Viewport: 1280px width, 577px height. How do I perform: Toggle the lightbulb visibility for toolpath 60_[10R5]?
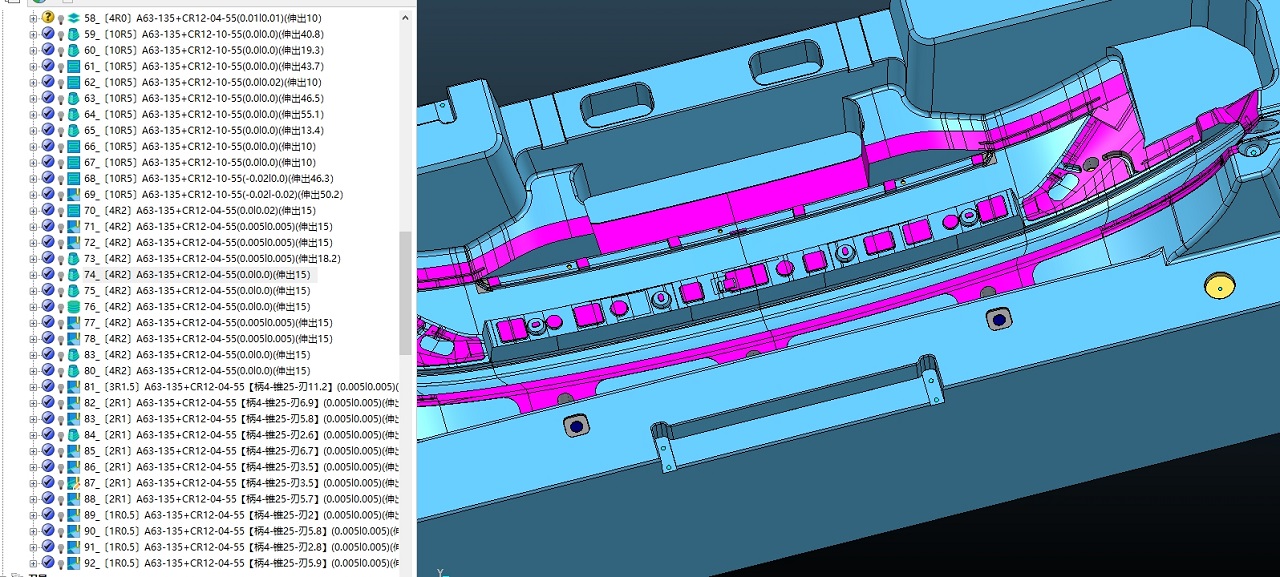point(61,50)
